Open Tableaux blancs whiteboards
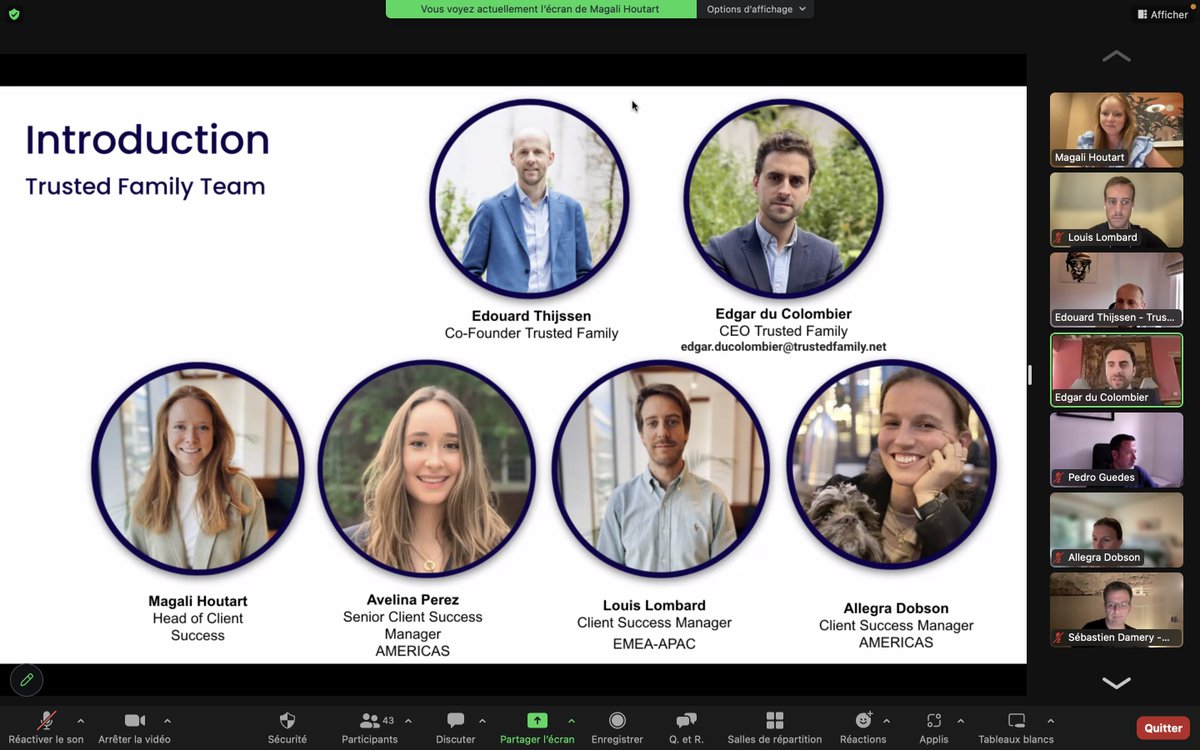 click(x=1016, y=728)
